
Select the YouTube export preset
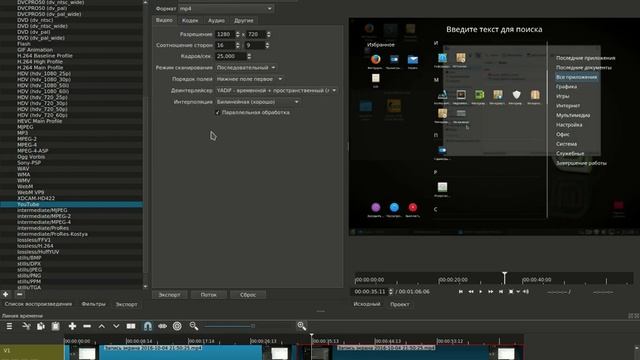pos(71,204)
